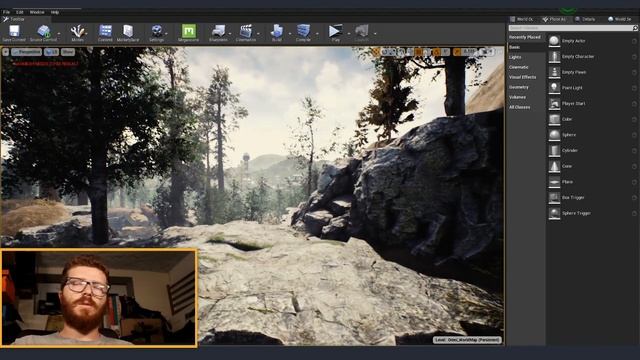Click the Build toolbar icon
The height and width of the screenshot is (360, 640).
277,31
